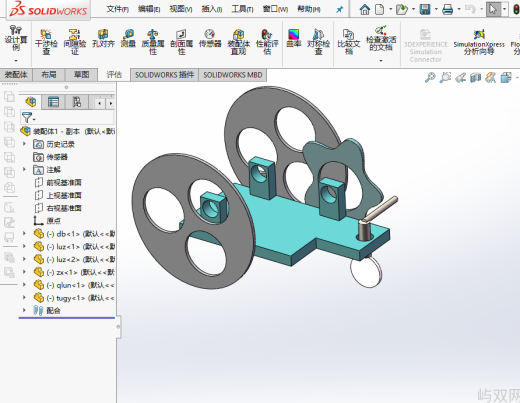Toggle Curvature (曲率) display

pos(294,38)
